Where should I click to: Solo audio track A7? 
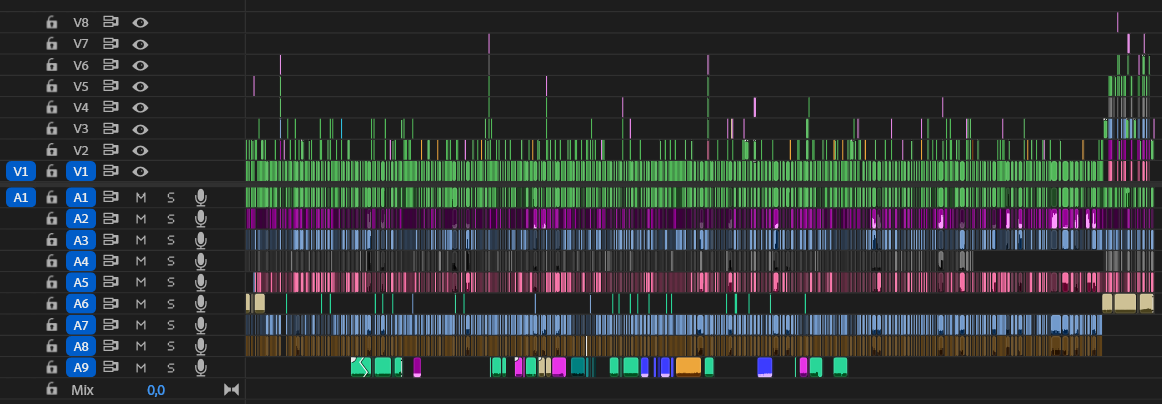[170, 325]
